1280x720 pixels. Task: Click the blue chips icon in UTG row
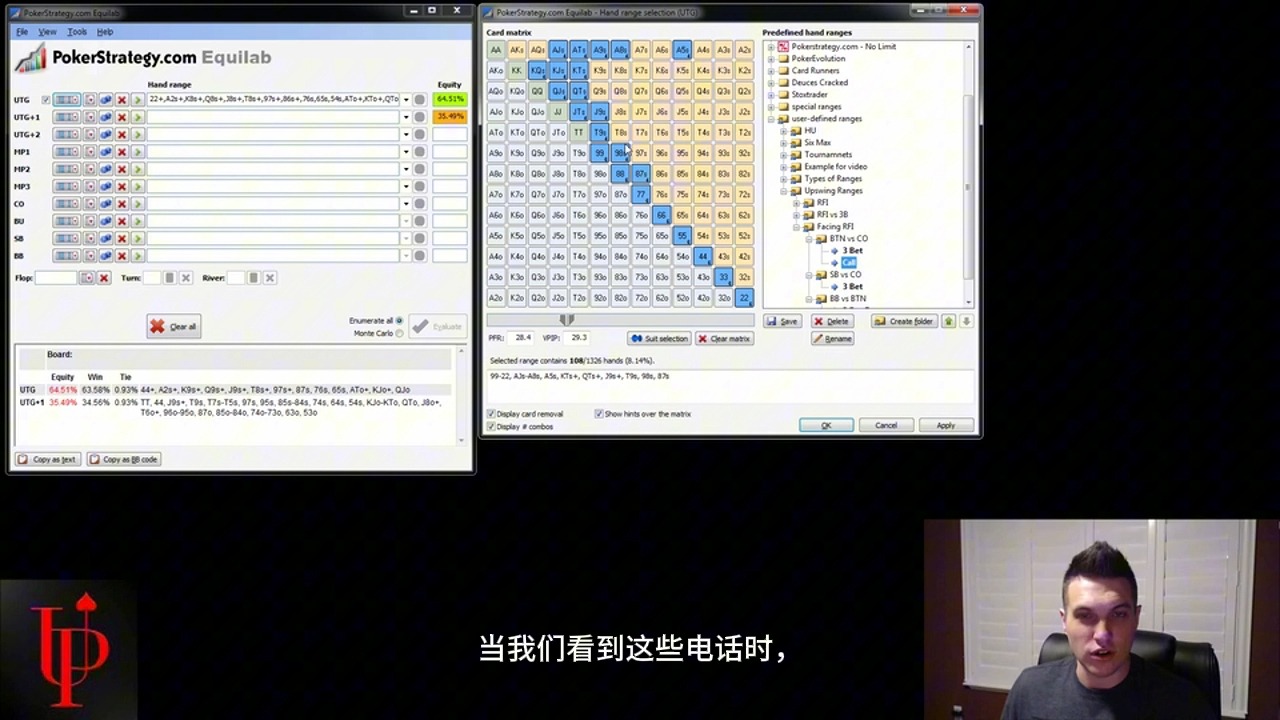(106, 100)
